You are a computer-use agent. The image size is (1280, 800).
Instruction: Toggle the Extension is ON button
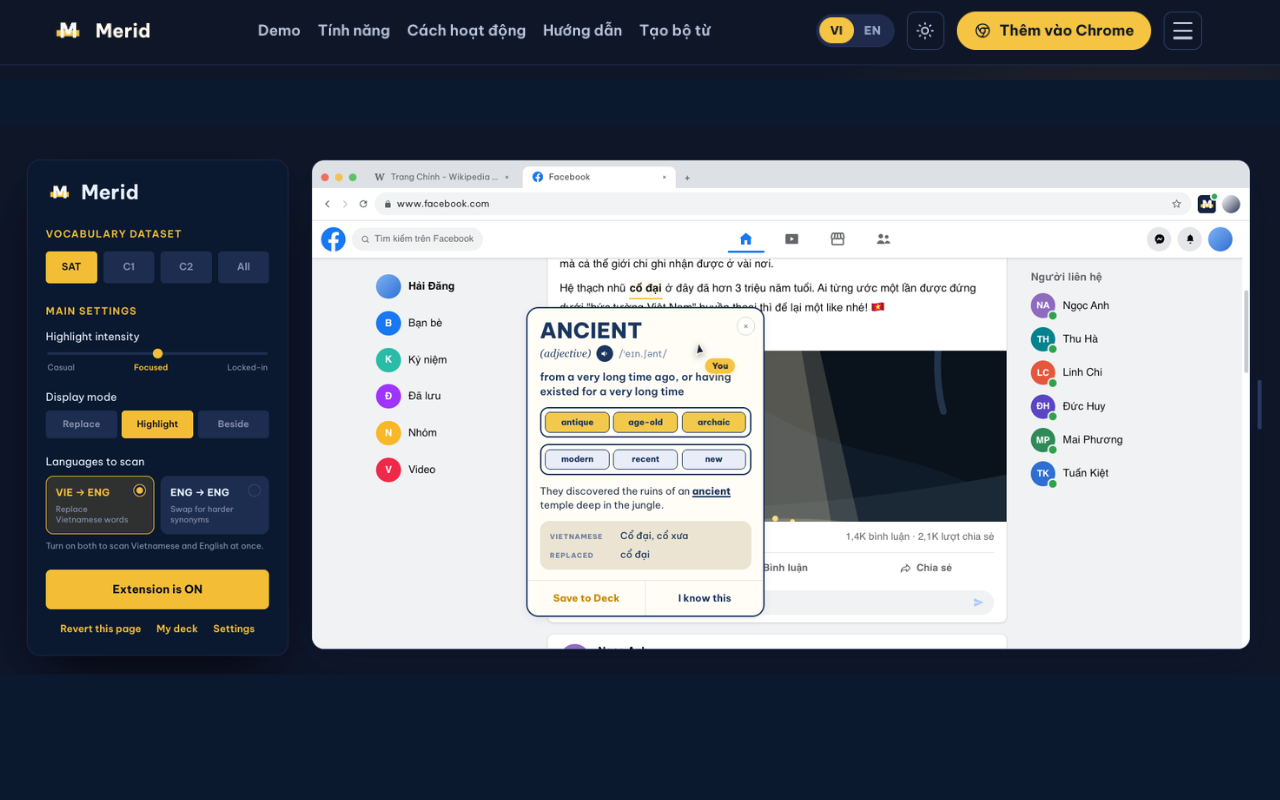157,589
